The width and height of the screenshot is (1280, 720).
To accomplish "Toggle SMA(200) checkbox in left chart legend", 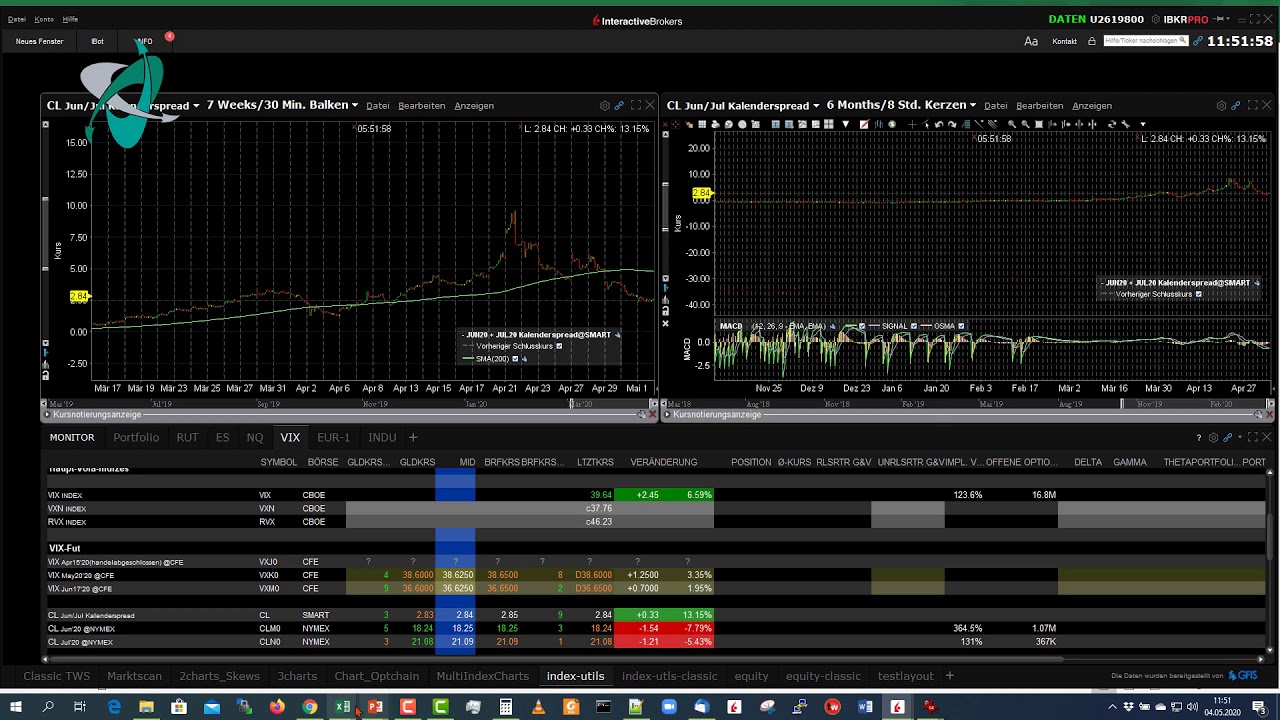I will coord(515,359).
